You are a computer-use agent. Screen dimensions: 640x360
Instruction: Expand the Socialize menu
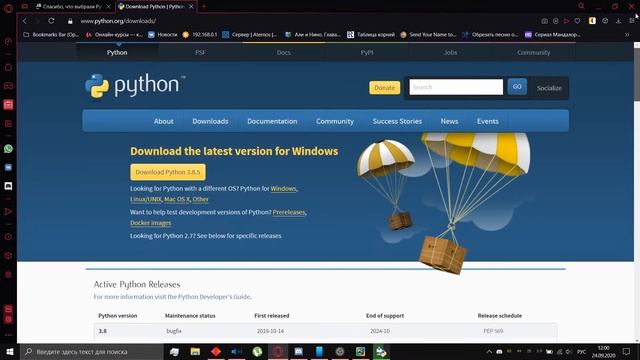[549, 88]
